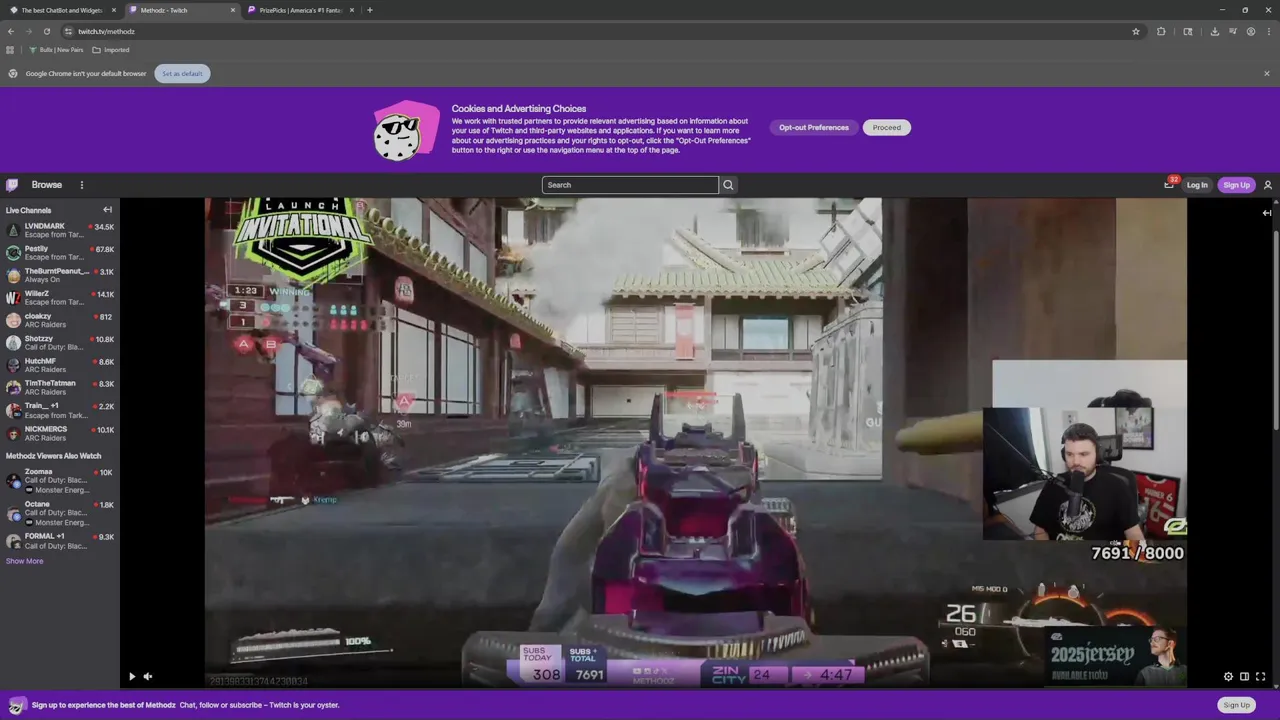Go back with the browser back arrow
The width and height of the screenshot is (1280, 720).
[11, 31]
